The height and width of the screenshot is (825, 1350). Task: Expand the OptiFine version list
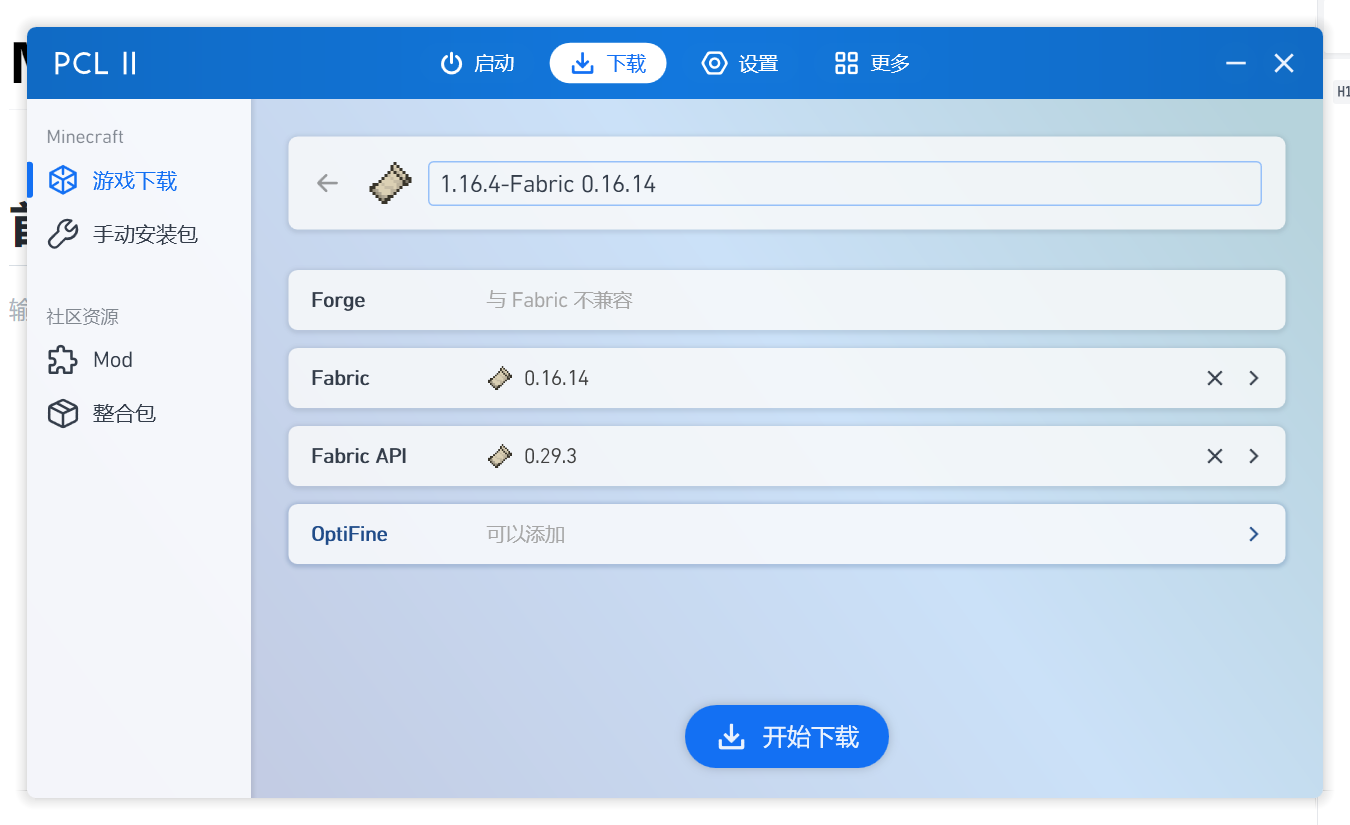[1254, 534]
